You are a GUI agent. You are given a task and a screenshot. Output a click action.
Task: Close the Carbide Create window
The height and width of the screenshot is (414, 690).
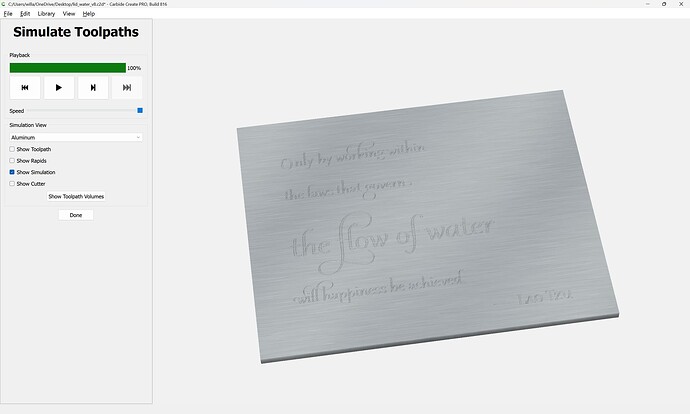(681, 4)
